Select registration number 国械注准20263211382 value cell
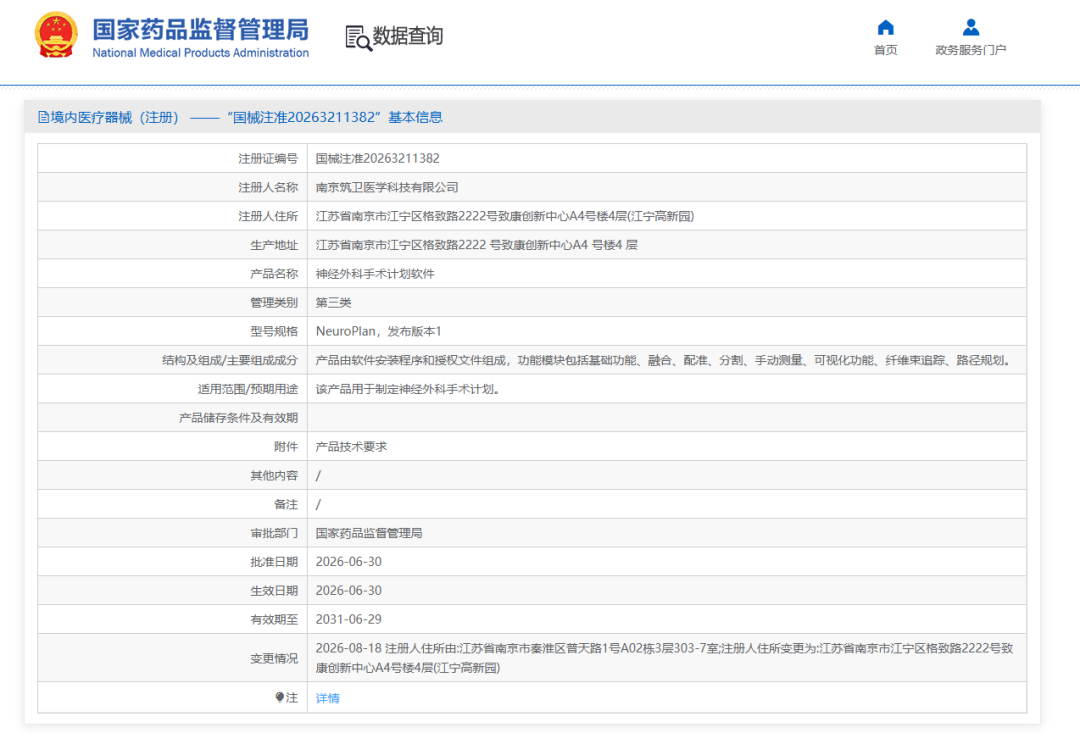Image resolution: width=1080 pixels, height=744 pixels. (377, 158)
